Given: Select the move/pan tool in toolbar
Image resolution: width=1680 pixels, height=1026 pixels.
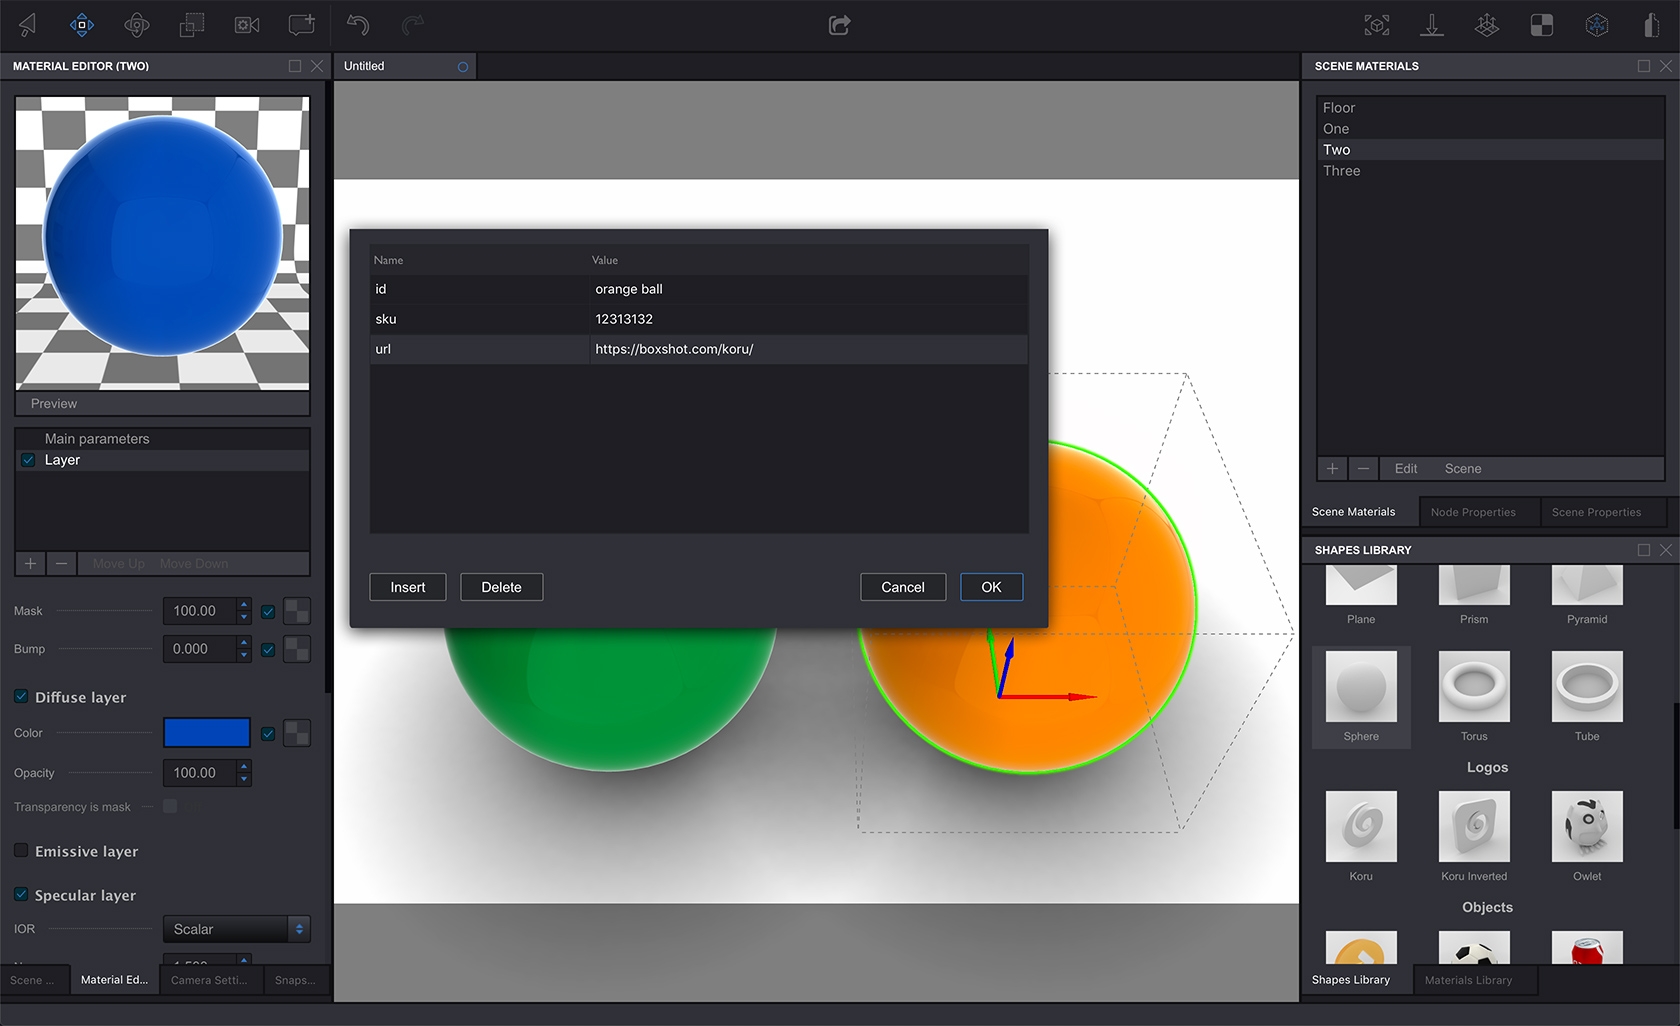Looking at the screenshot, I should point(82,25).
